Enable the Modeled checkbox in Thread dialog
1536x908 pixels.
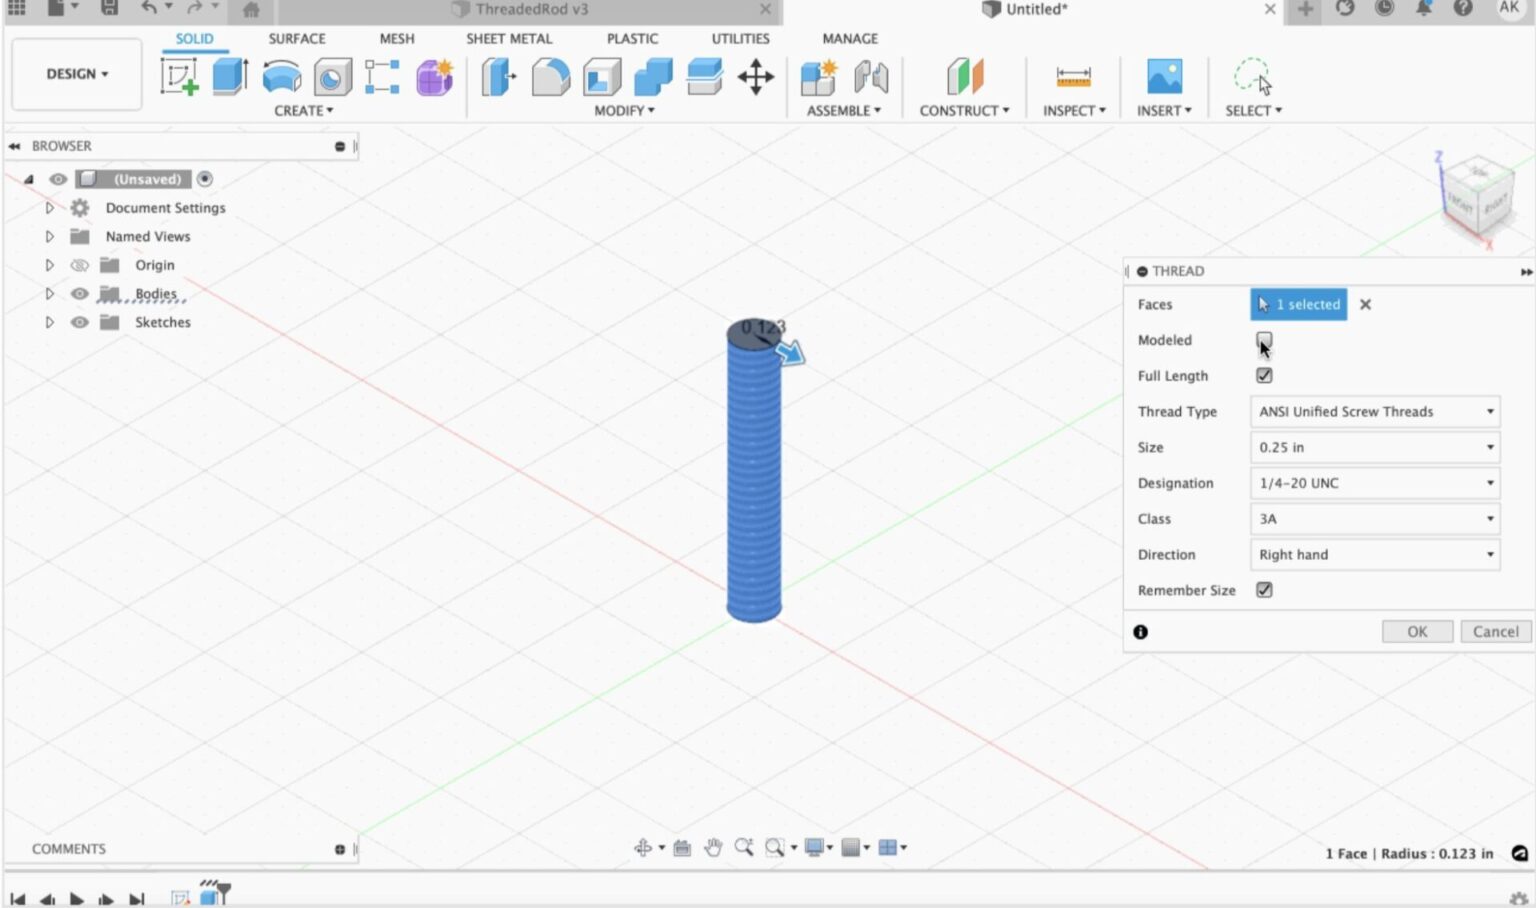1264,340
